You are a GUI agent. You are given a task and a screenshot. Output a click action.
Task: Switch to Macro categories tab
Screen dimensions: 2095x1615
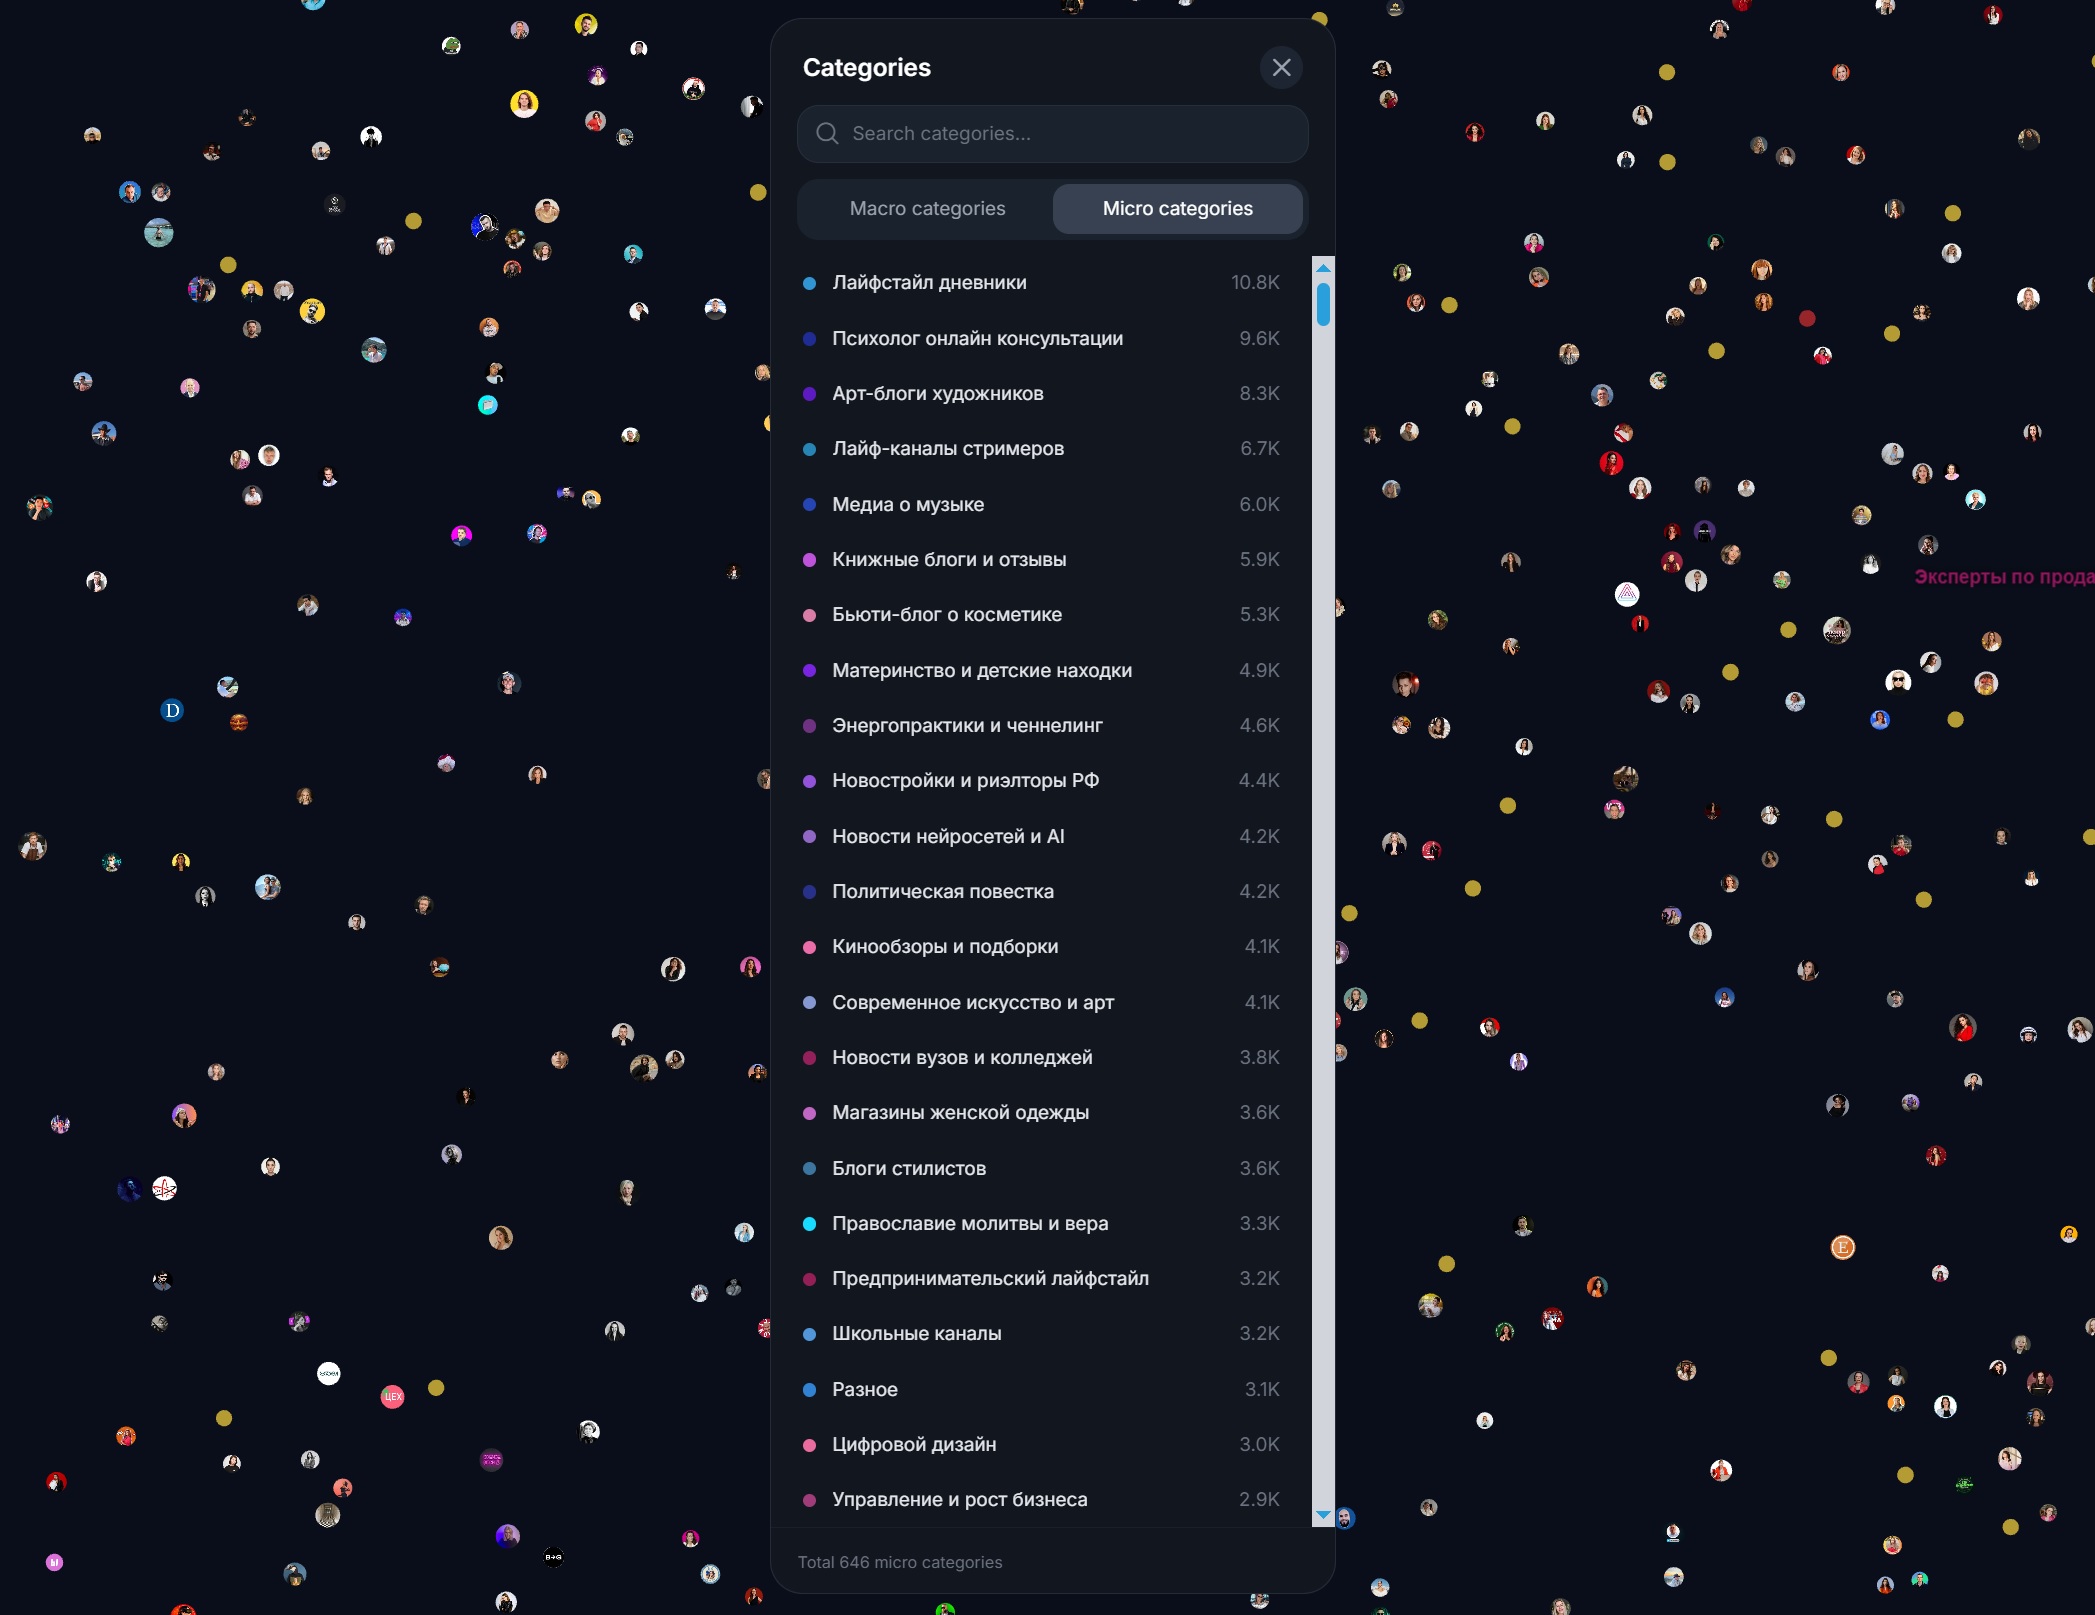tap(927, 209)
